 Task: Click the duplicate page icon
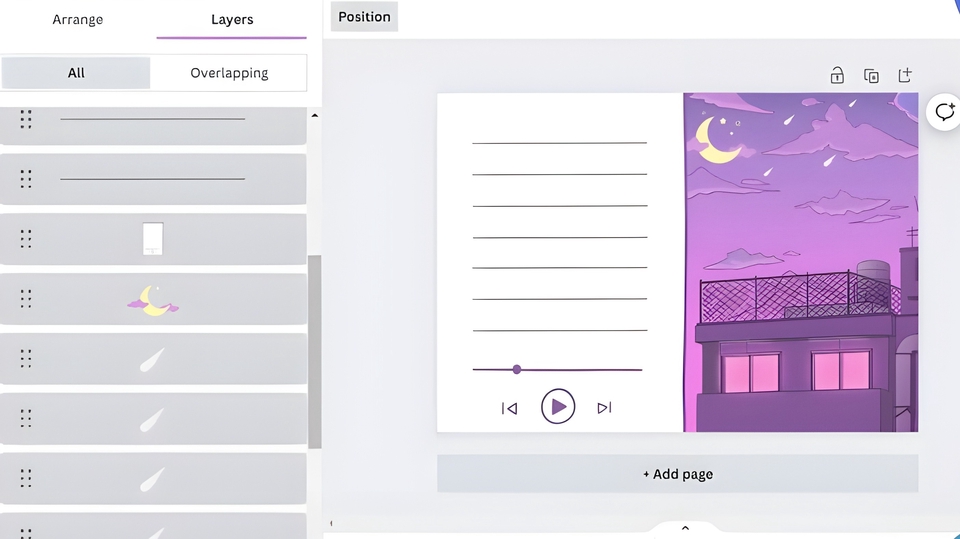[871, 75]
